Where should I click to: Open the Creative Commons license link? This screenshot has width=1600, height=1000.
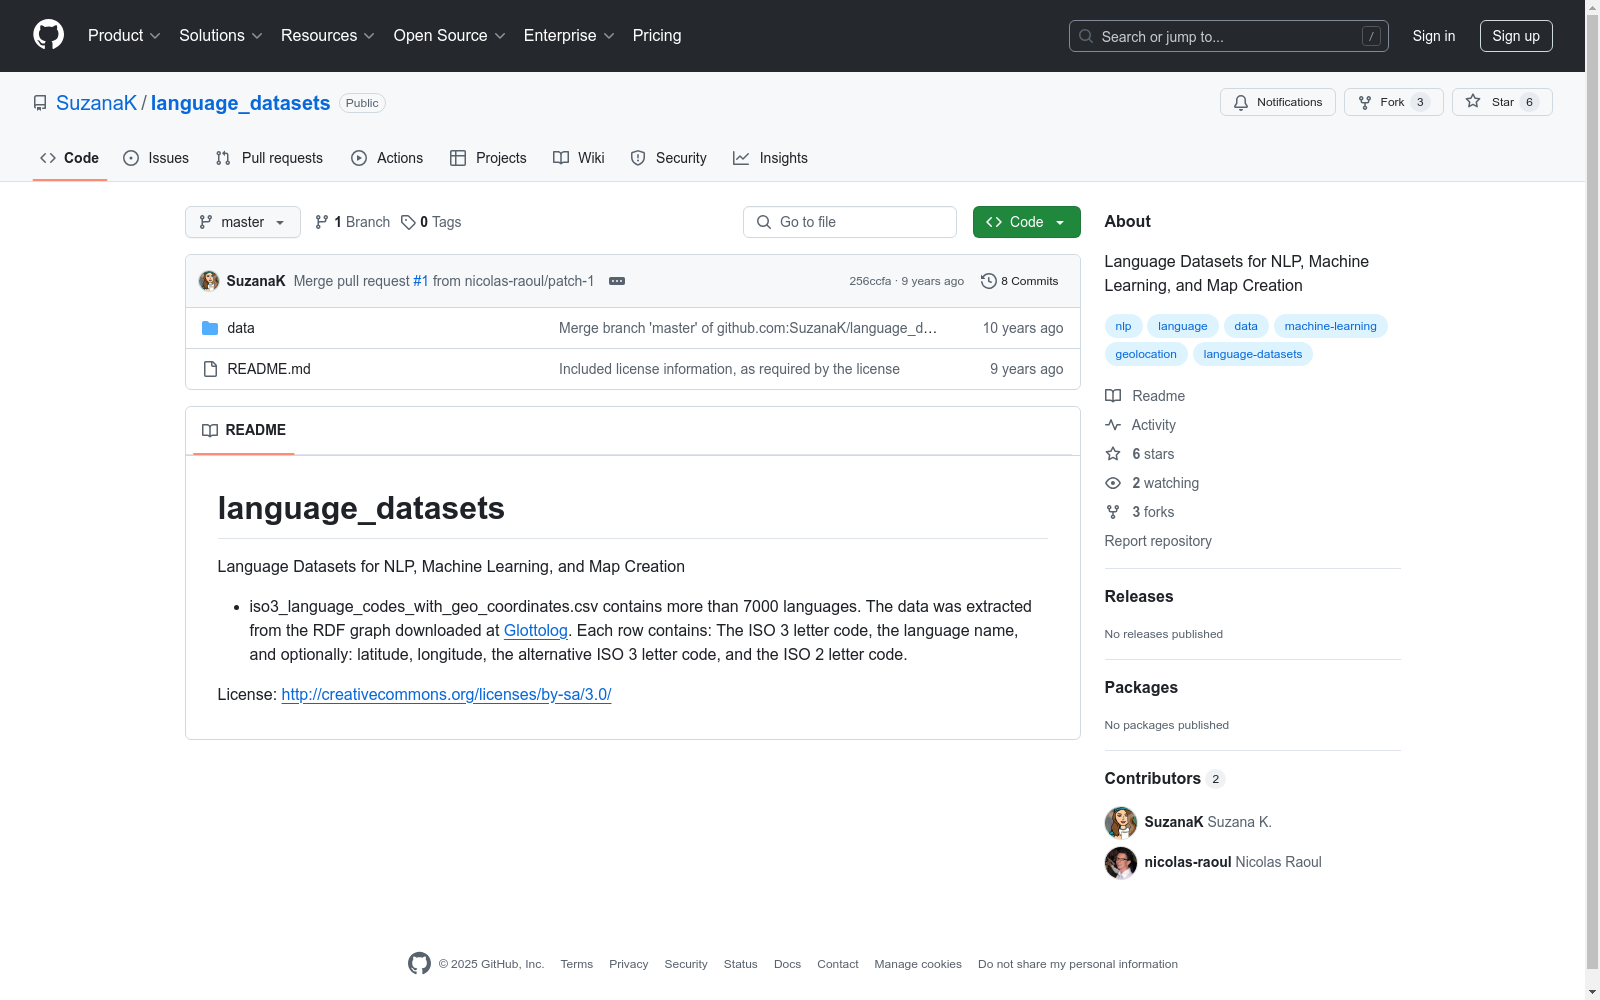tap(446, 694)
